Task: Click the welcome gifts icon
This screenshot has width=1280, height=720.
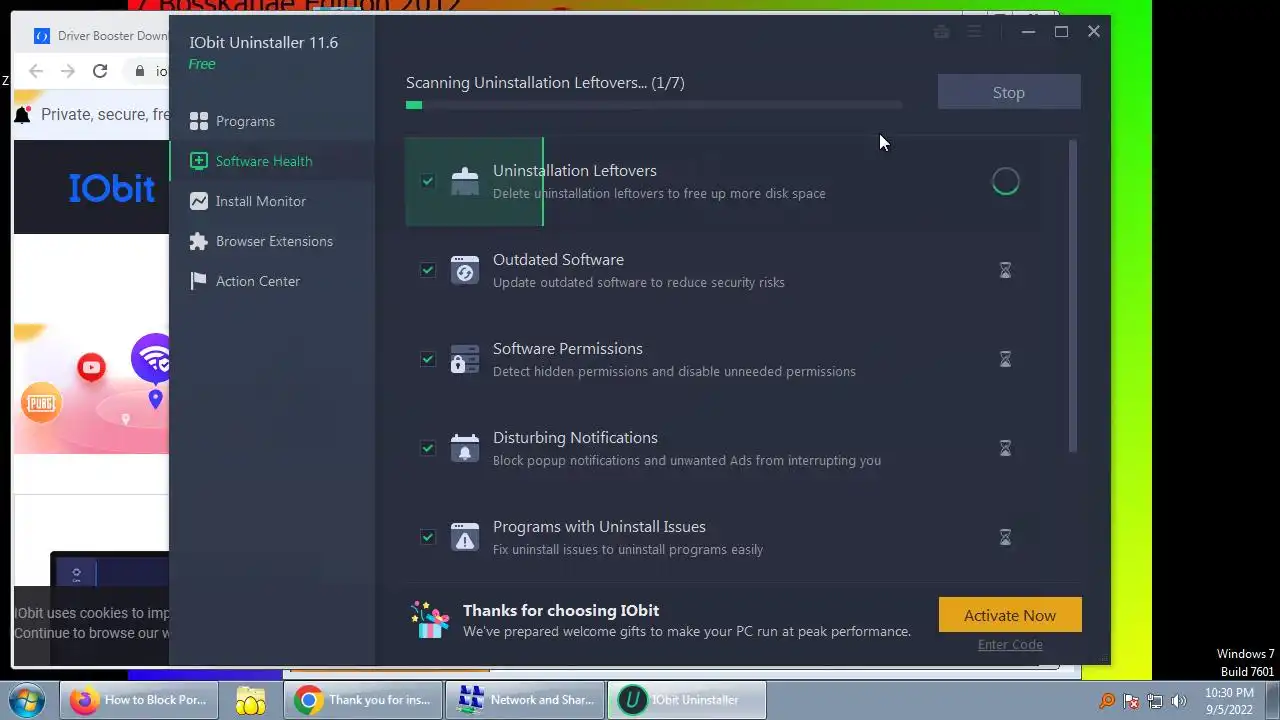Action: (x=431, y=620)
